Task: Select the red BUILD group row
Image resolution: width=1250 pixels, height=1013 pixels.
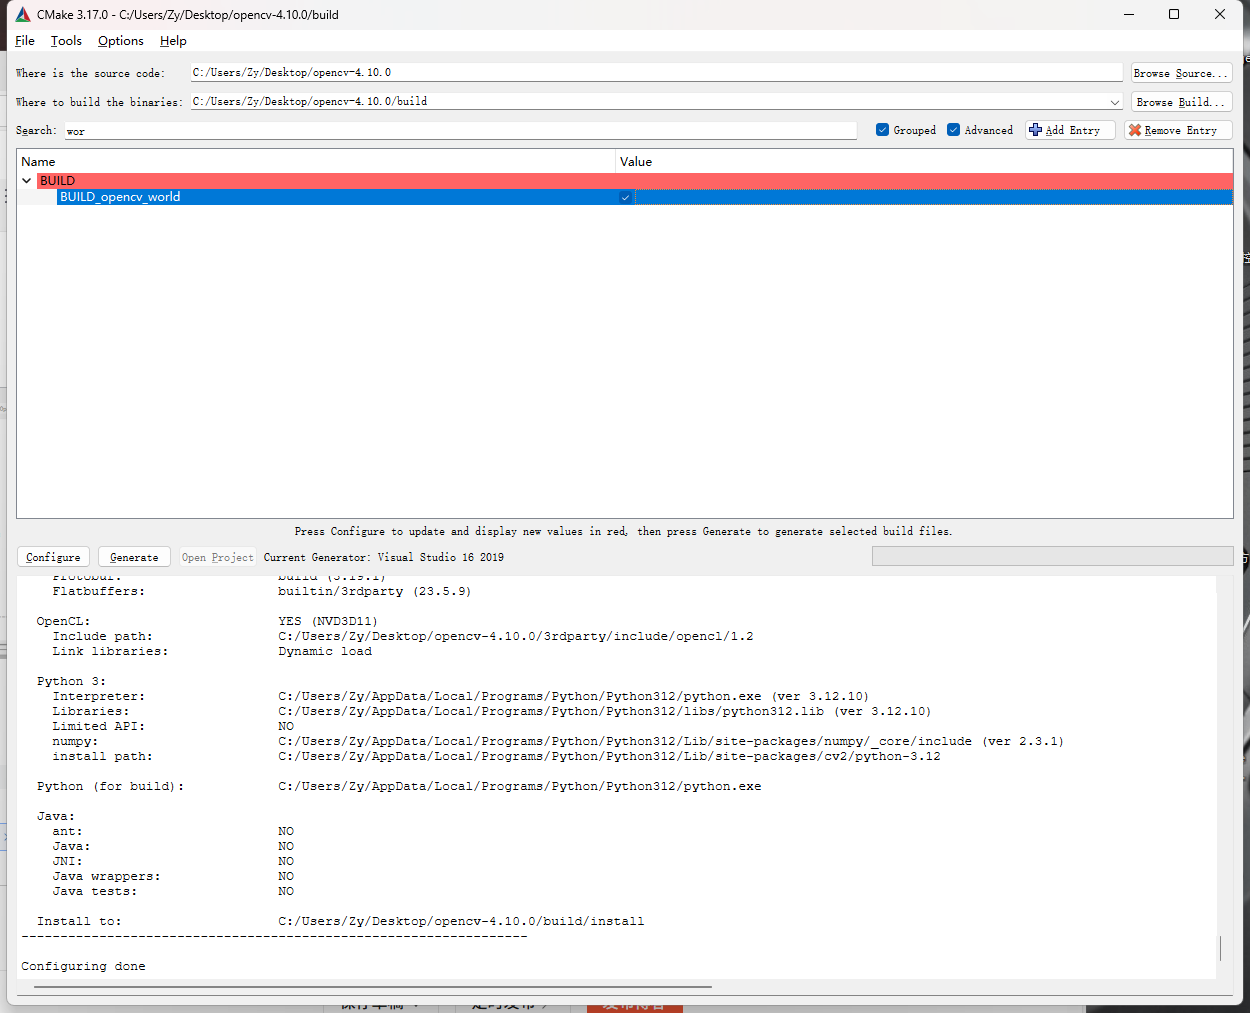Action: 635,181
